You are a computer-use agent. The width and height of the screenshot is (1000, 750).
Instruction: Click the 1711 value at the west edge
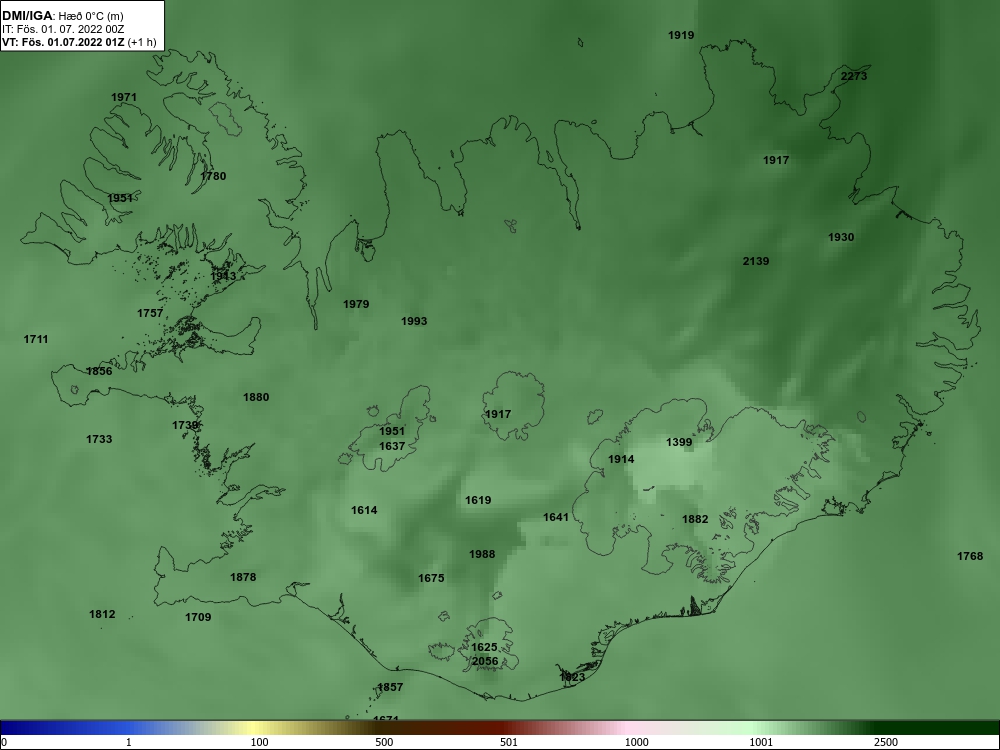(x=36, y=339)
